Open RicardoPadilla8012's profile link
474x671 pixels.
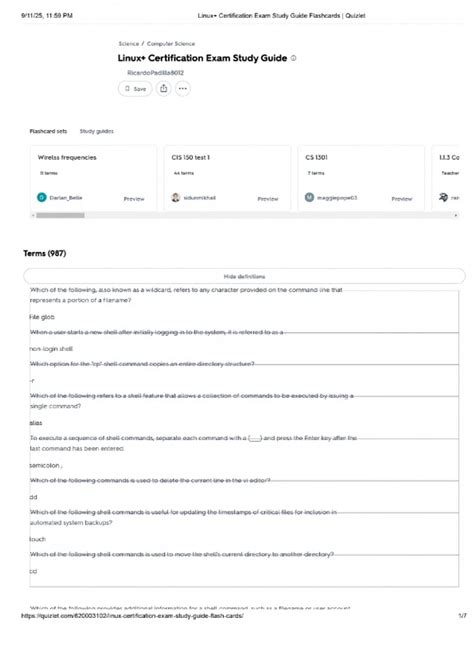(156, 73)
